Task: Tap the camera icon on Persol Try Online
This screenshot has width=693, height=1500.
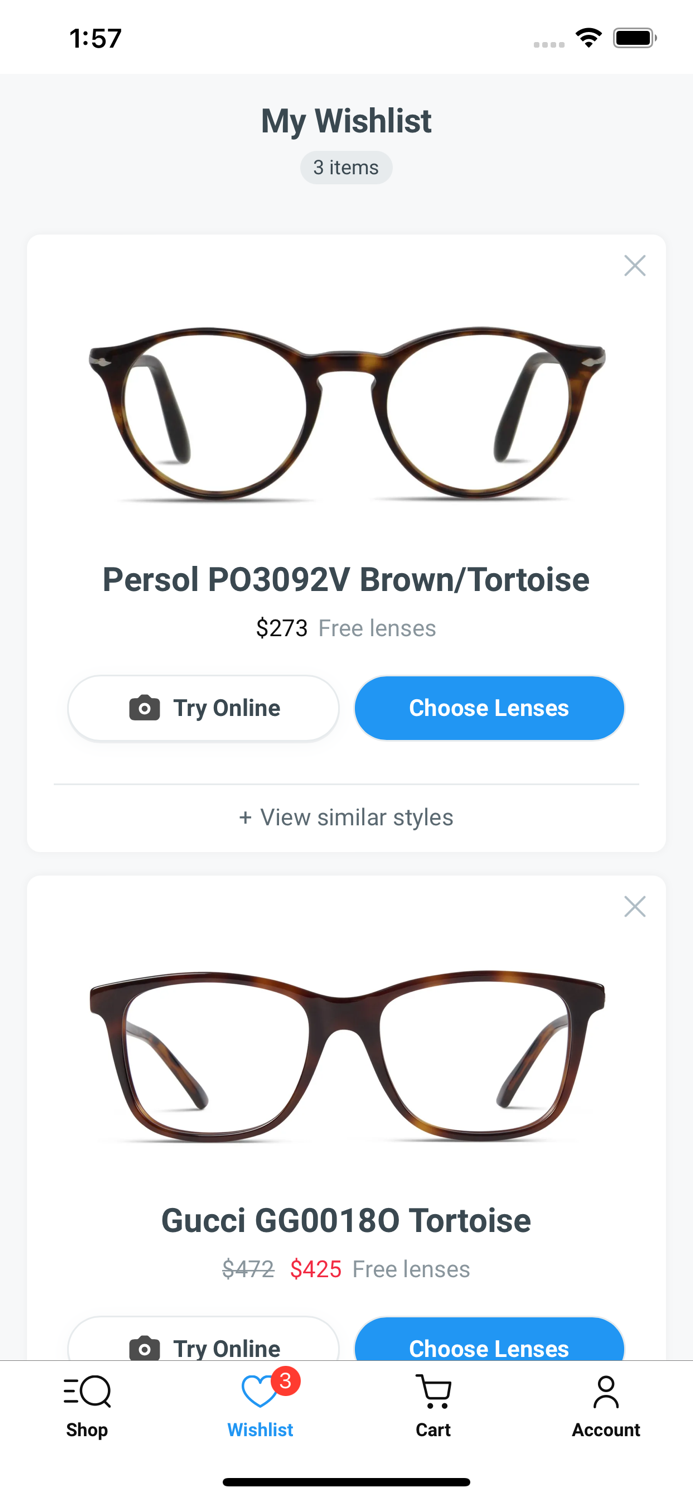Action: [x=145, y=708]
